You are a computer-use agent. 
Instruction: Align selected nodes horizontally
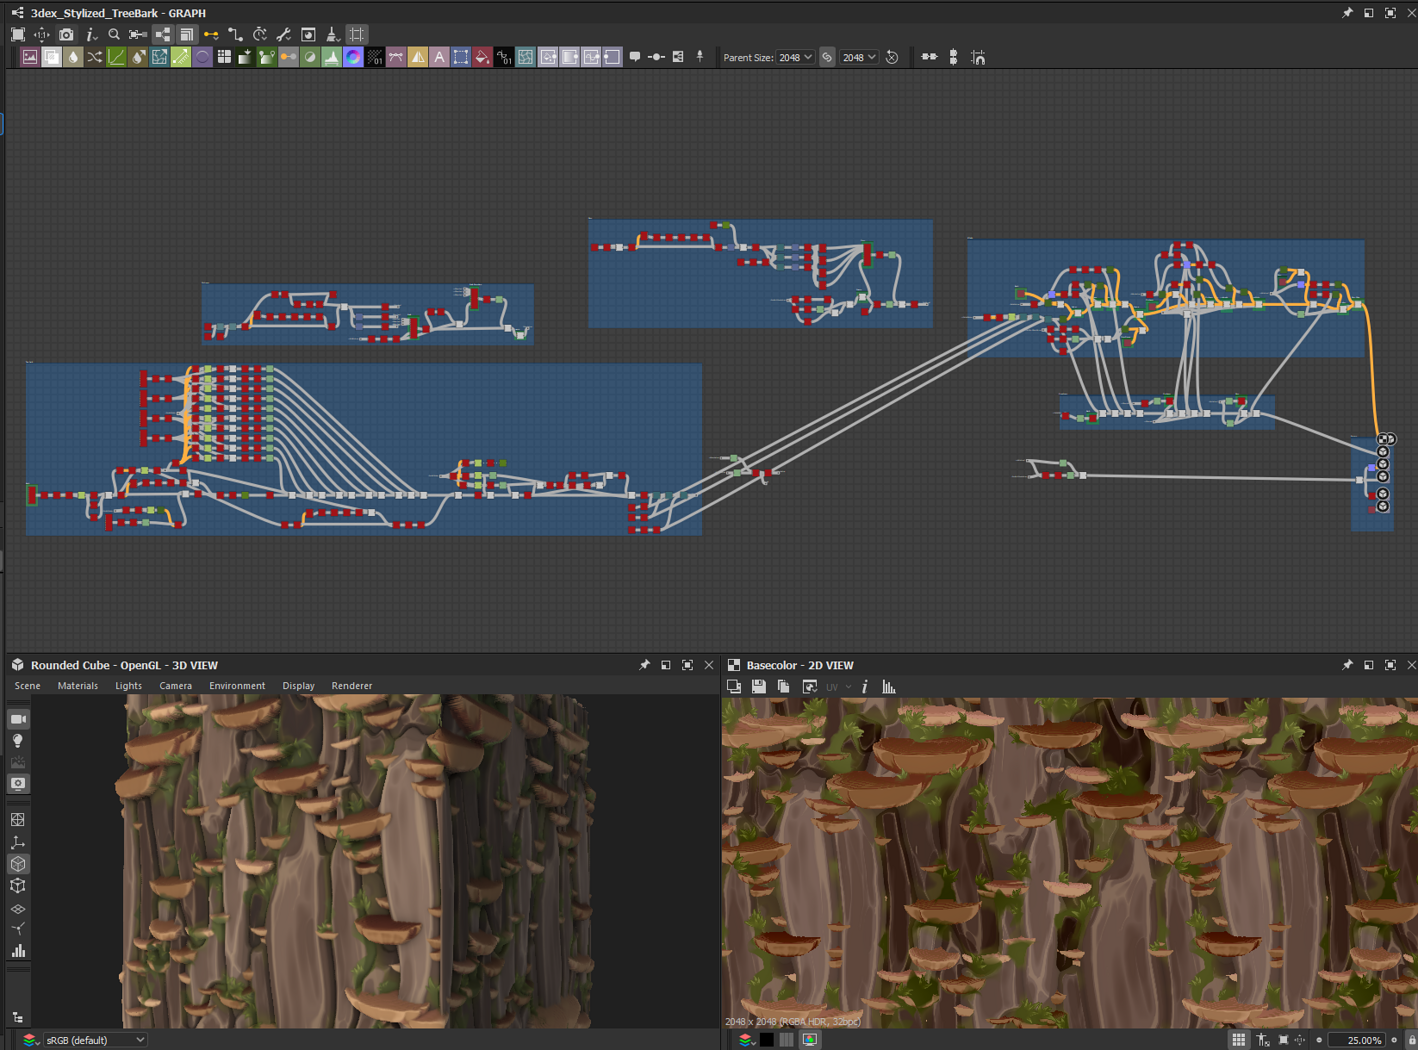coord(929,57)
